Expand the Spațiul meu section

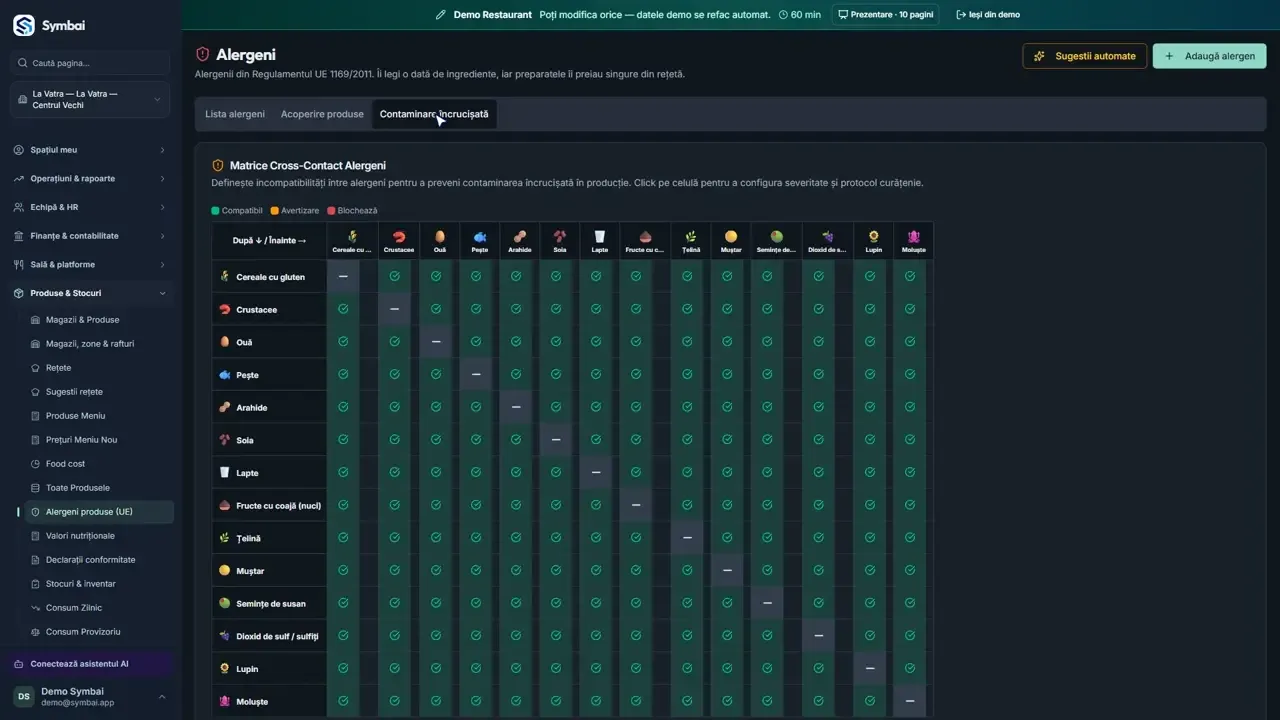[90, 150]
